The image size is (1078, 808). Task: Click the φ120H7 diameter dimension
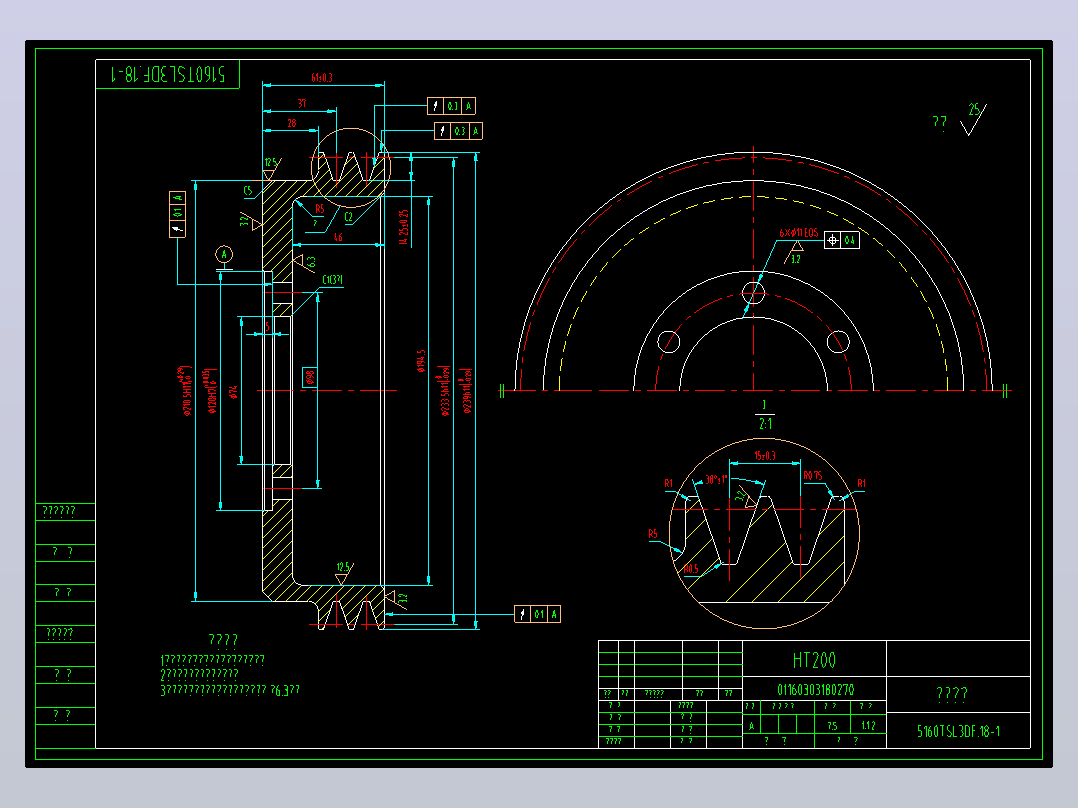[210, 391]
